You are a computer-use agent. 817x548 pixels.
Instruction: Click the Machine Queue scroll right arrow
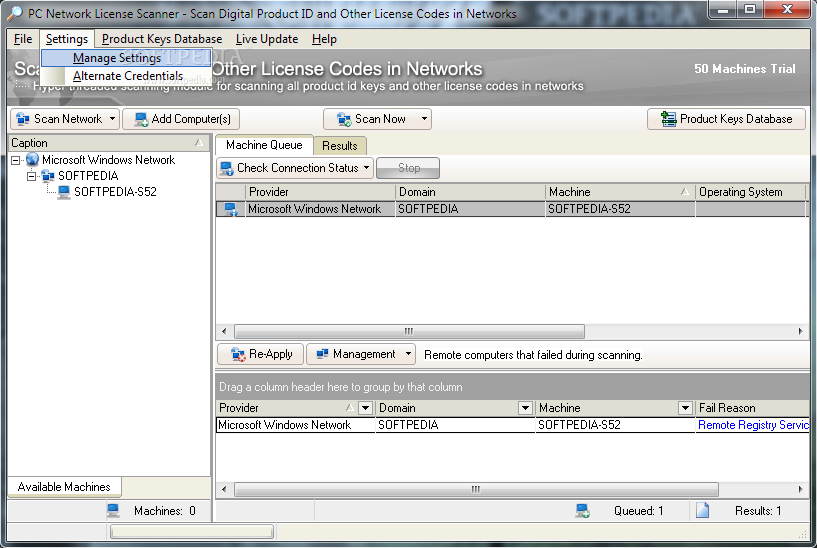click(x=801, y=331)
